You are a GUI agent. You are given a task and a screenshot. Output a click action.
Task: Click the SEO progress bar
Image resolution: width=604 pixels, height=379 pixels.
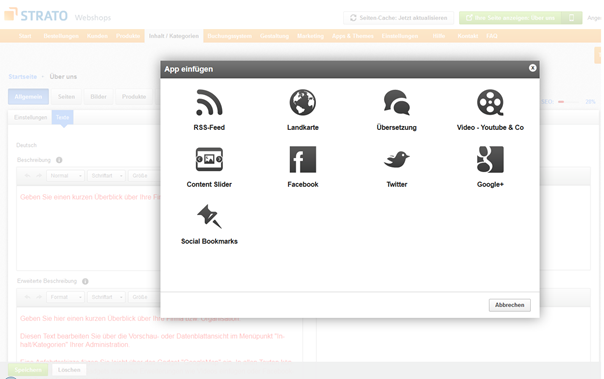tap(569, 102)
